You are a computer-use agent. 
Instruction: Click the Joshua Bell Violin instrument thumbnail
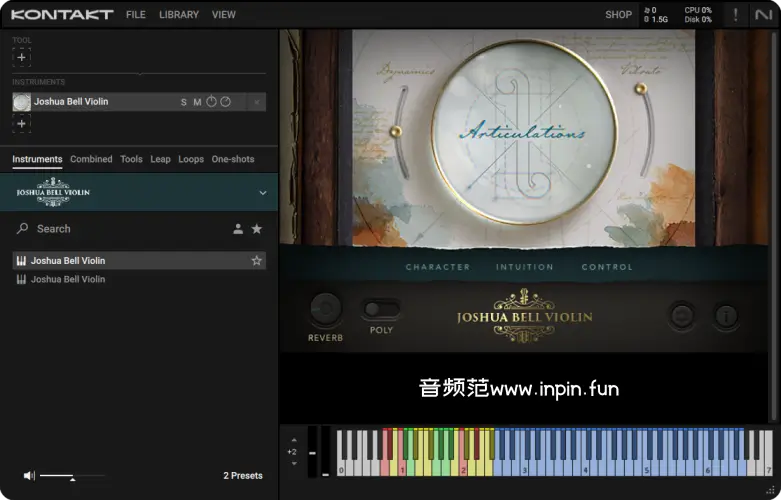[21, 102]
